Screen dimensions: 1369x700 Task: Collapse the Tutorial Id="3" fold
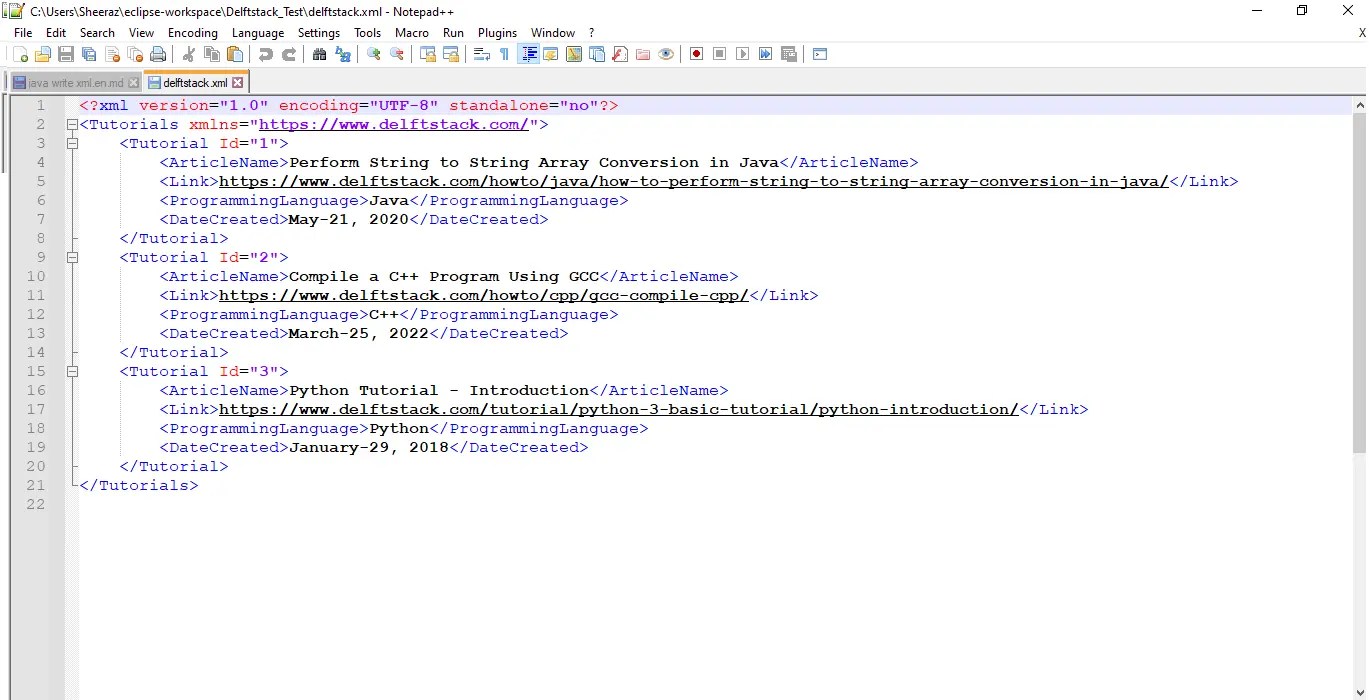72,371
